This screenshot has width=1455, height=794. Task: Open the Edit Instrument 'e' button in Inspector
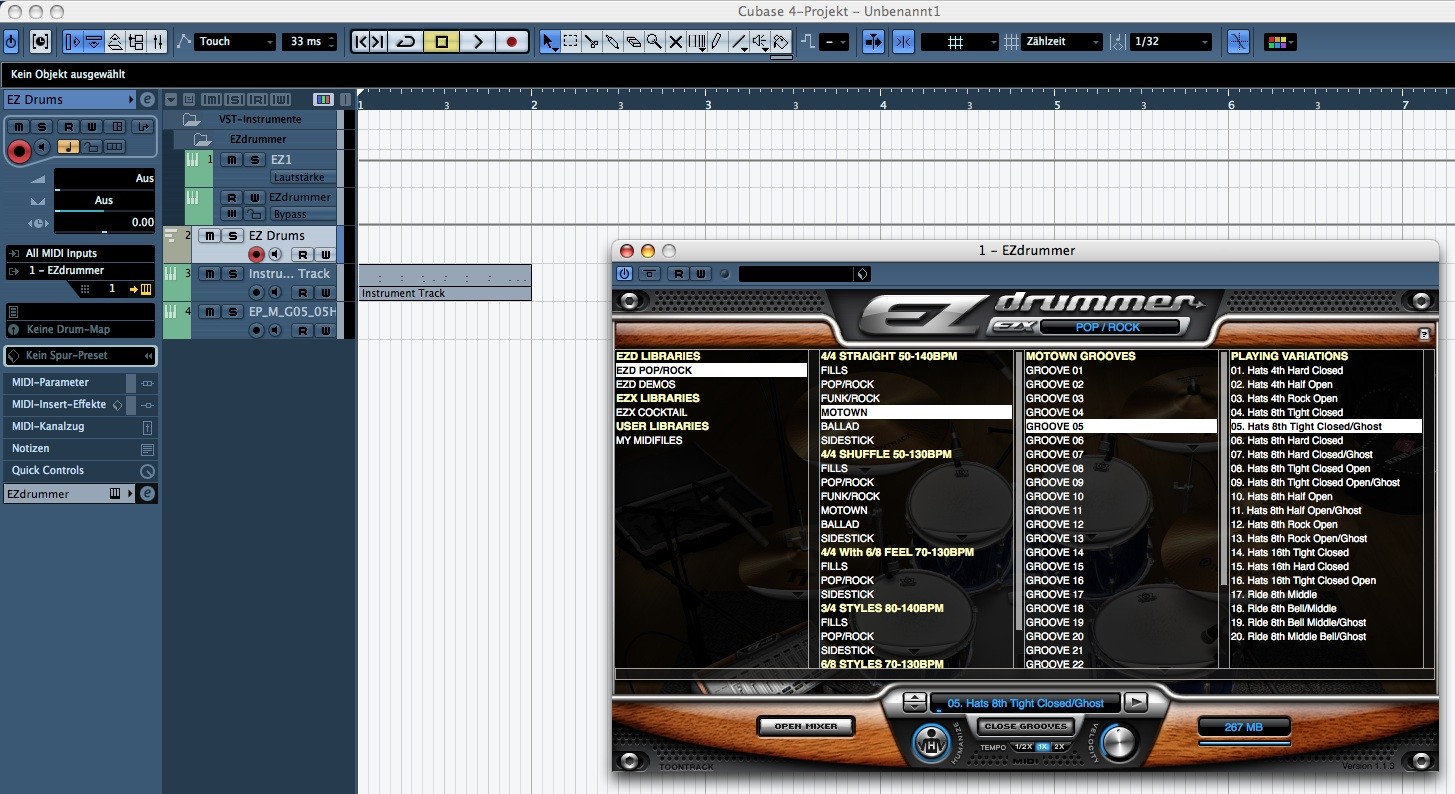point(147,99)
